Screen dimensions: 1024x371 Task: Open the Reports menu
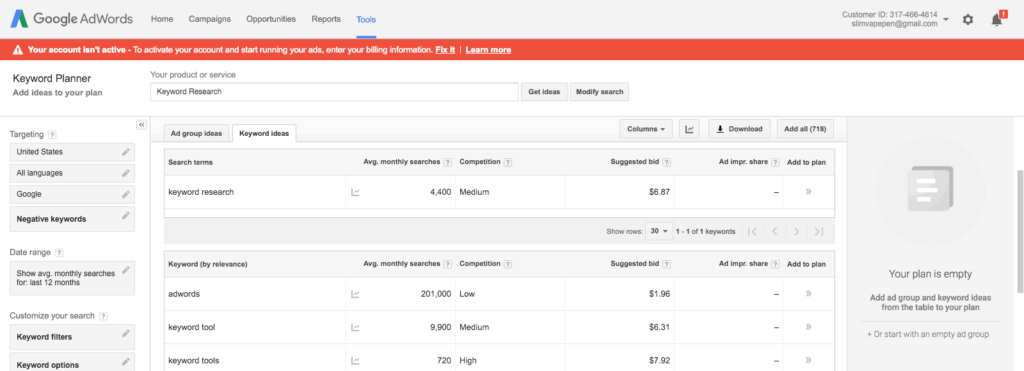326,19
